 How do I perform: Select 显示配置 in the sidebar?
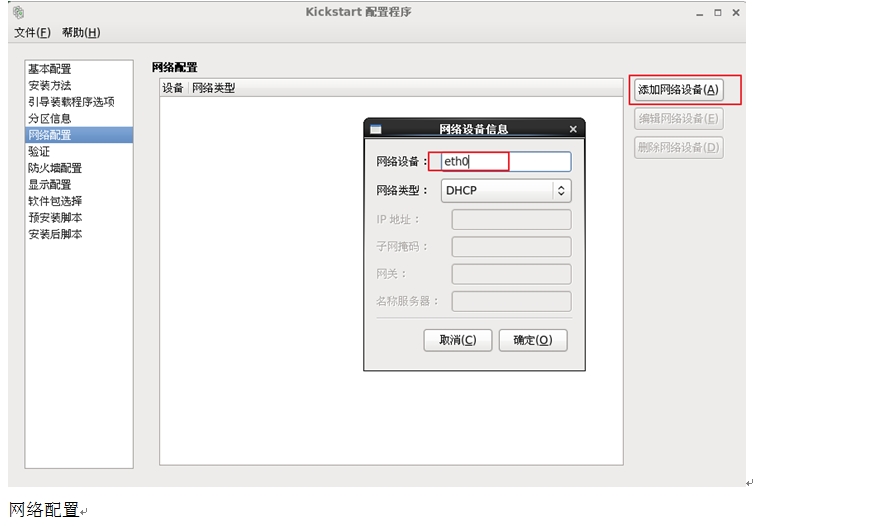(79, 185)
